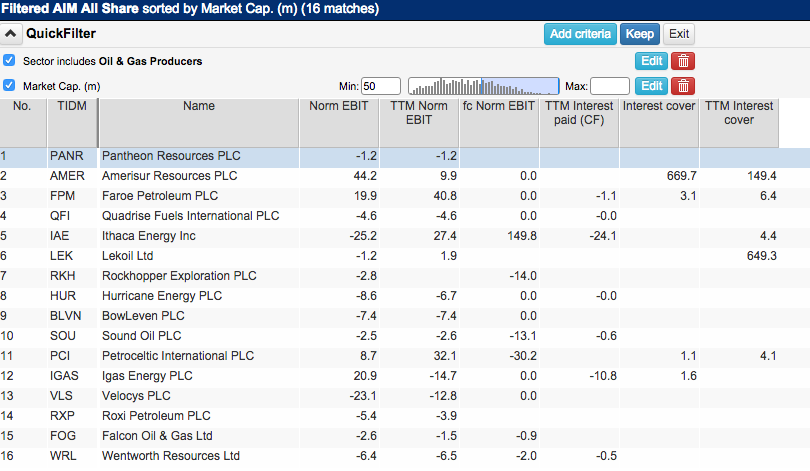The height and width of the screenshot is (471, 810).
Task: Click Faroe TTM Norm EBIT 40.8
Action: tap(445, 196)
